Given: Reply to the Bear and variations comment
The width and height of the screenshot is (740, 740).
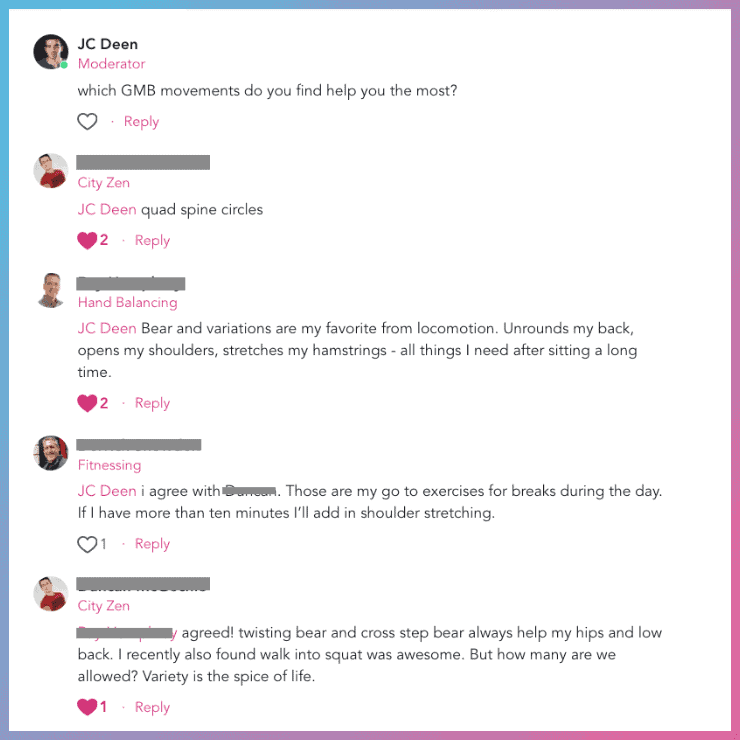Looking at the screenshot, I should tap(152, 403).
